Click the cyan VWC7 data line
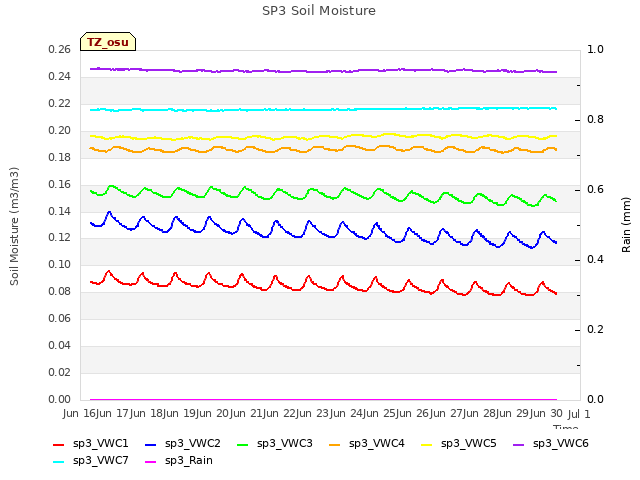Viewport: 640px width, 480px height. click(x=323, y=109)
